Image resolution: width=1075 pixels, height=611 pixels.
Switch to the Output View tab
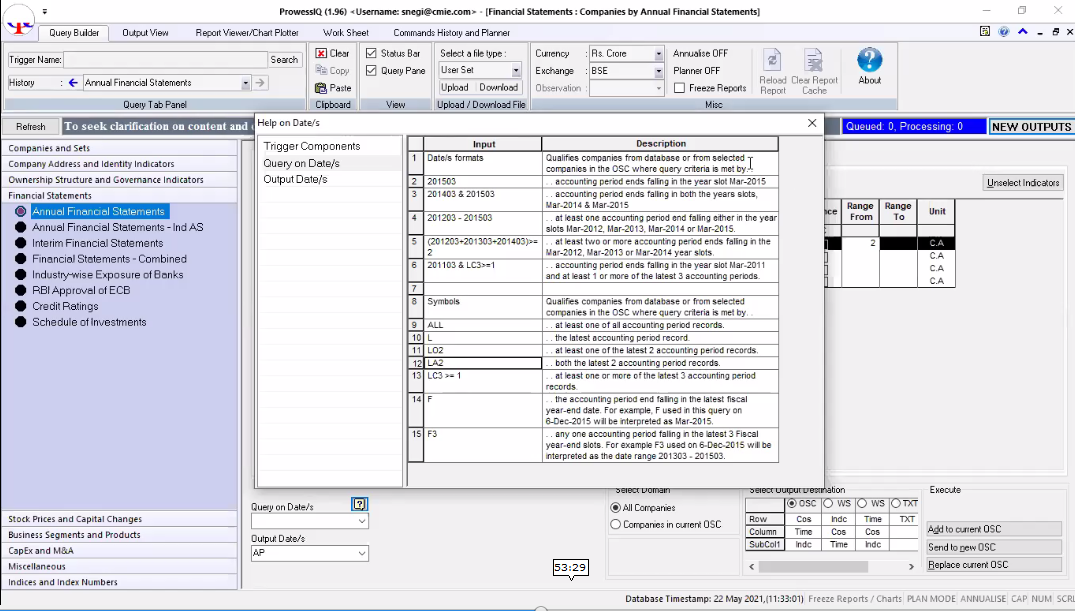[x=145, y=33]
